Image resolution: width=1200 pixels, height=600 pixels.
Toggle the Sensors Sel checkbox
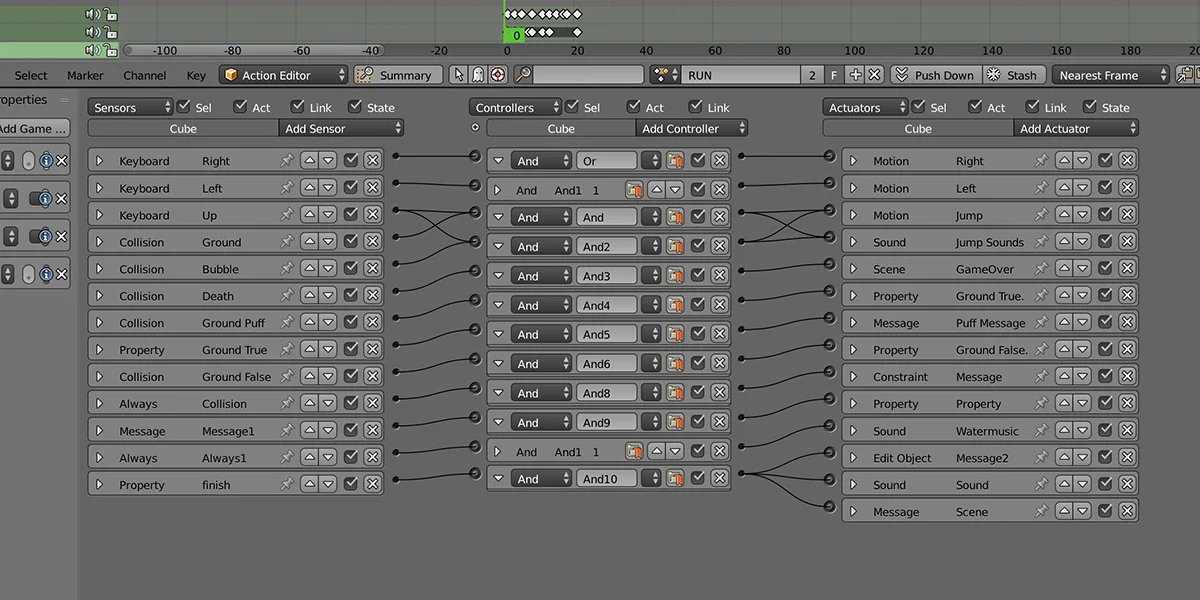point(183,106)
